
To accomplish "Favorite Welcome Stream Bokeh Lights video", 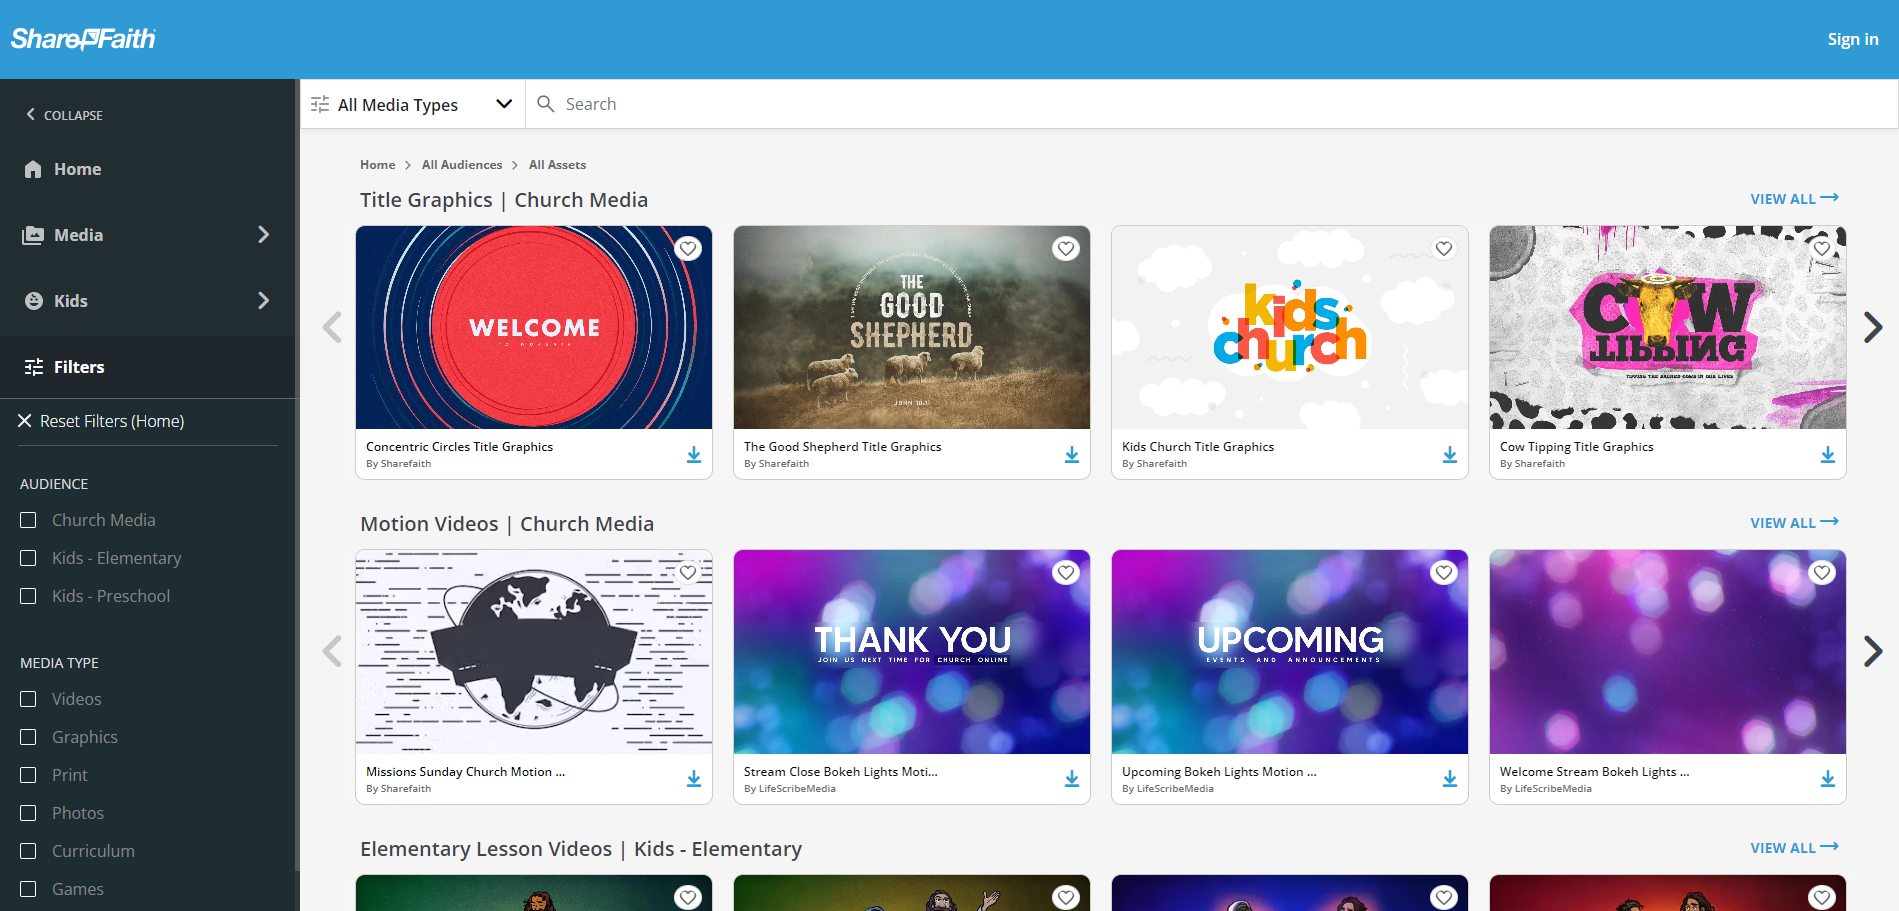I will [1822, 573].
